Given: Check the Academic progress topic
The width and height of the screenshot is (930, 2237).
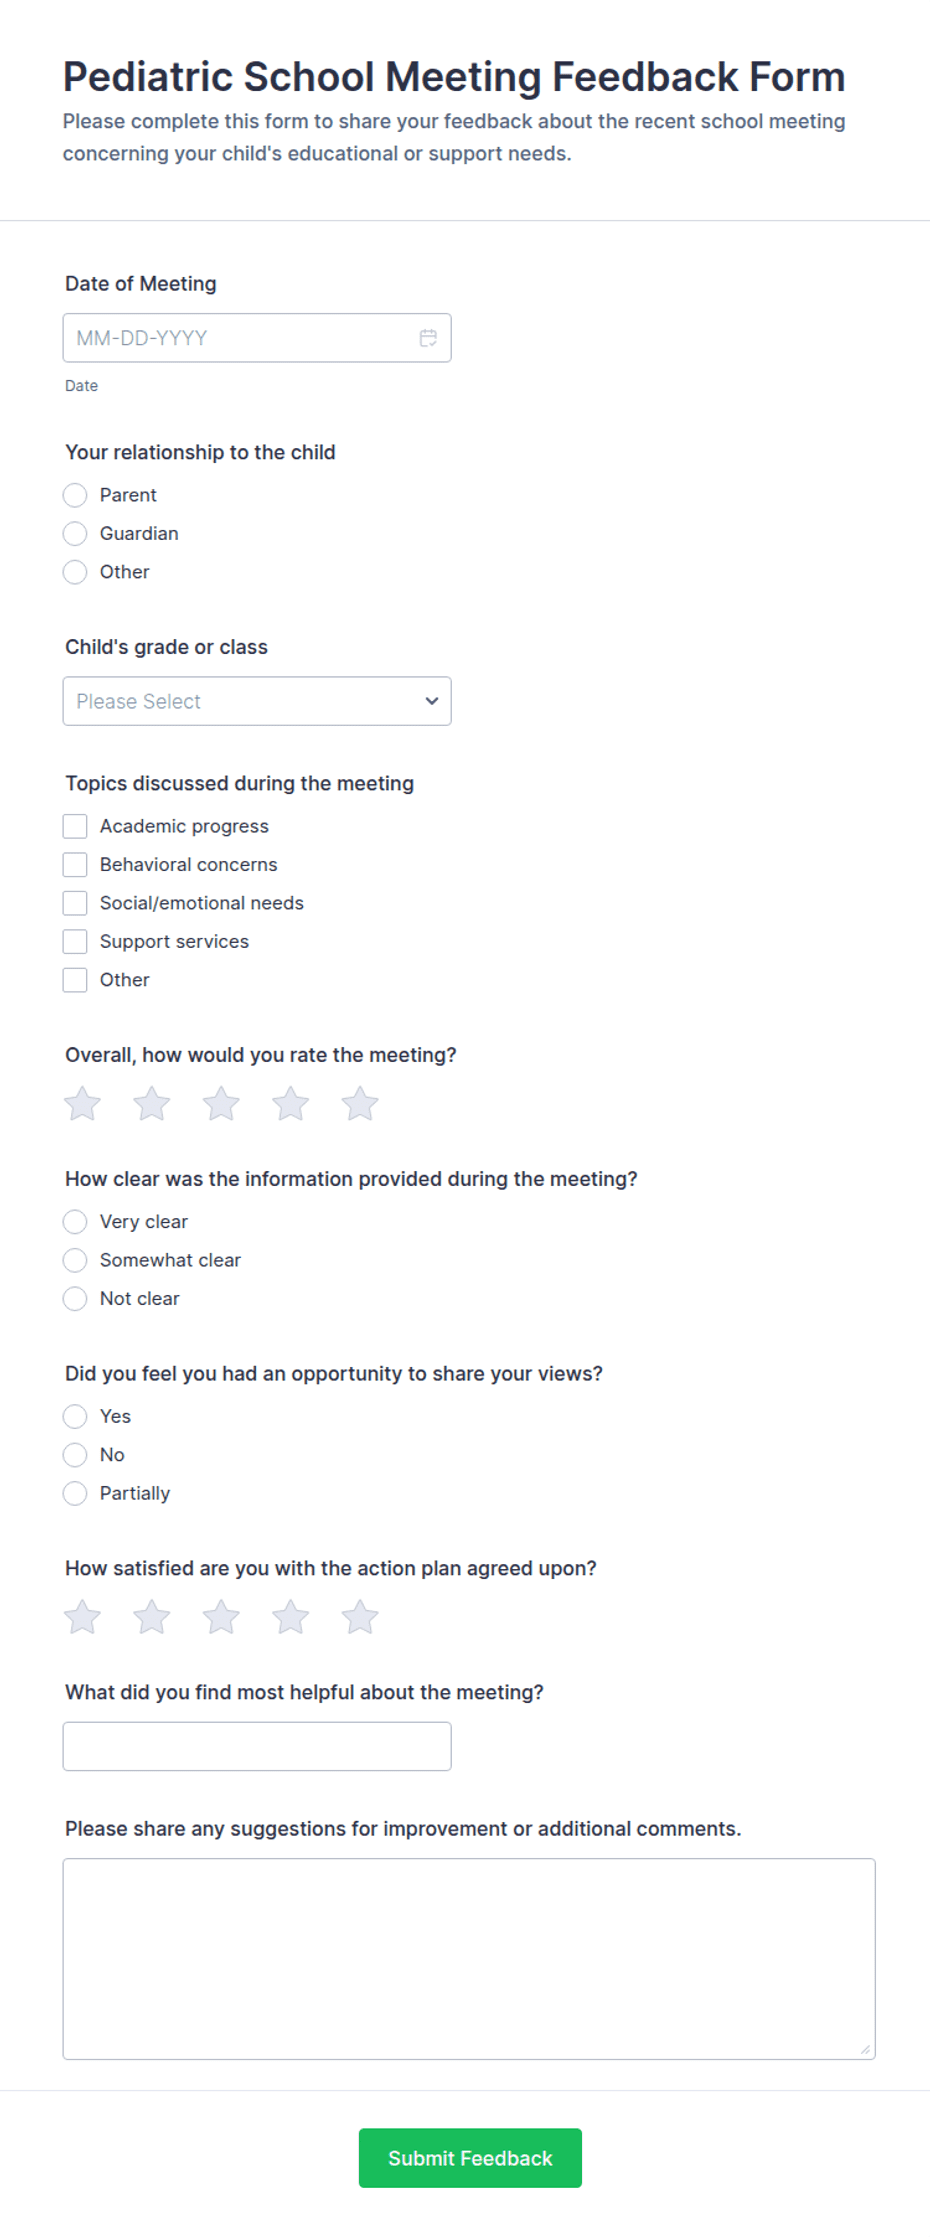Looking at the screenshot, I should [x=75, y=826].
